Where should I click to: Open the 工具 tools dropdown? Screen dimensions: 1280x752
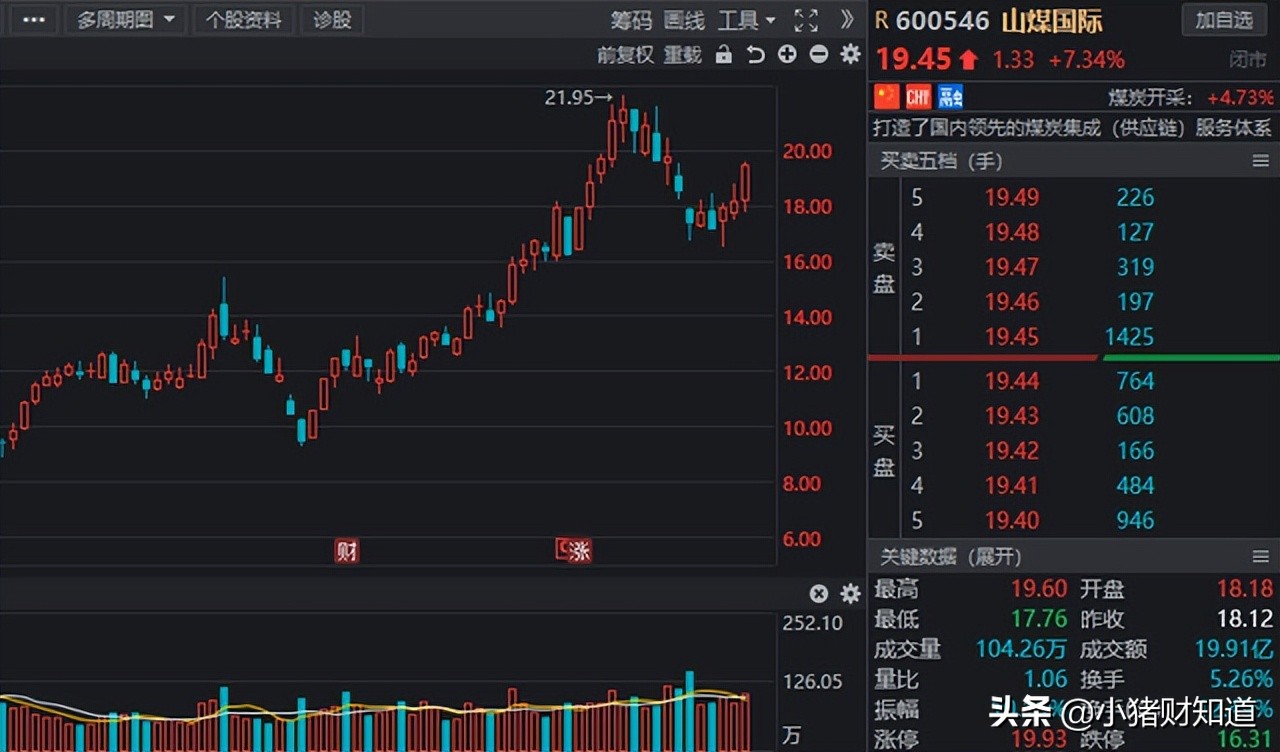[x=745, y=20]
